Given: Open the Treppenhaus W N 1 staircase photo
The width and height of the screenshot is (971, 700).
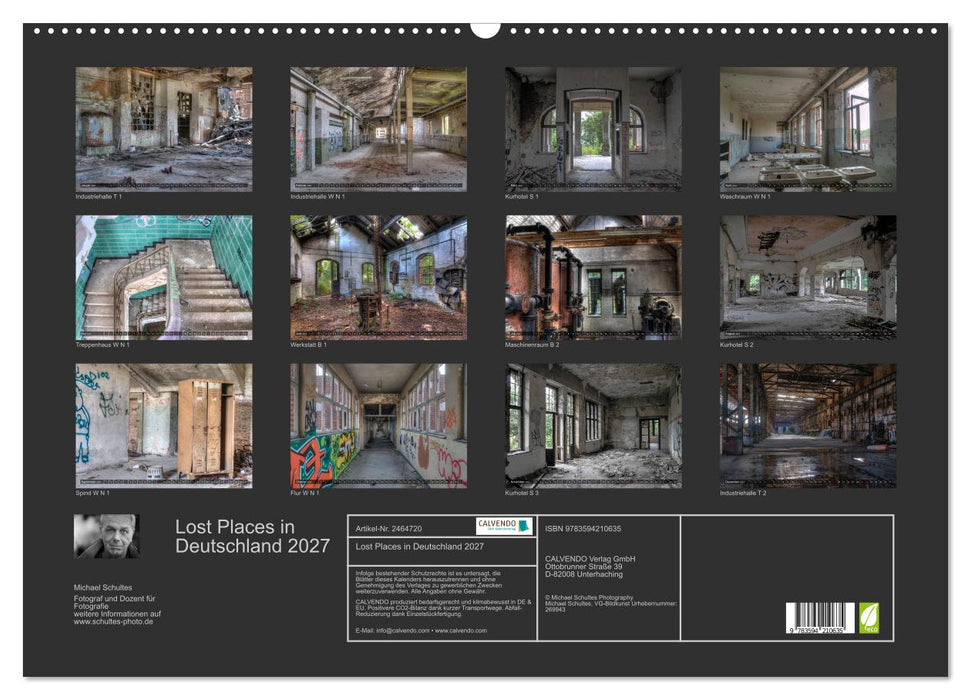Looking at the screenshot, I should tap(164, 278).
